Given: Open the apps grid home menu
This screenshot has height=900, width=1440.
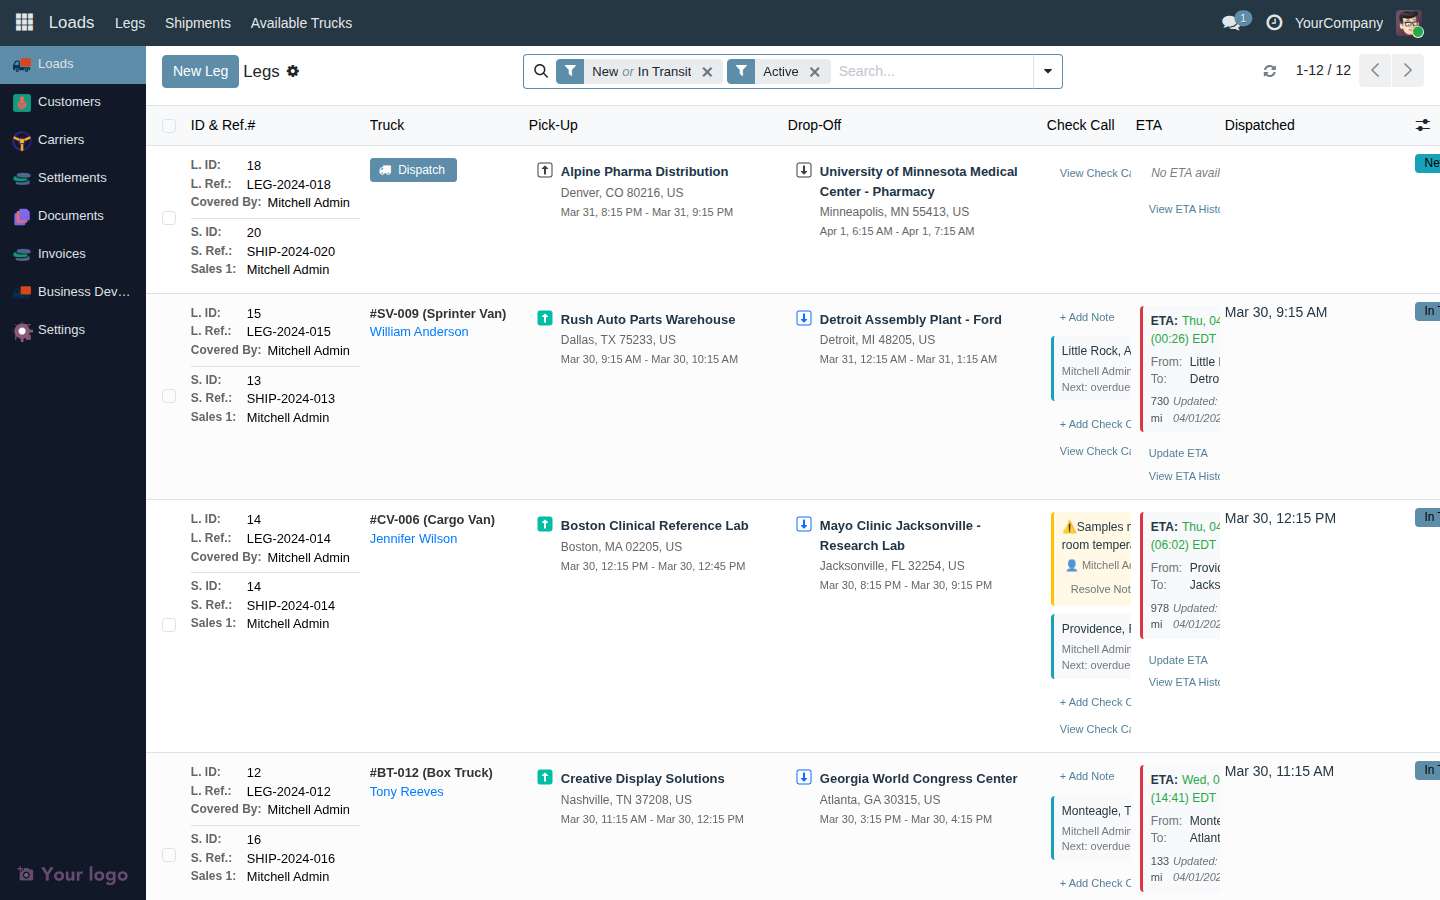Looking at the screenshot, I should coord(24,22).
